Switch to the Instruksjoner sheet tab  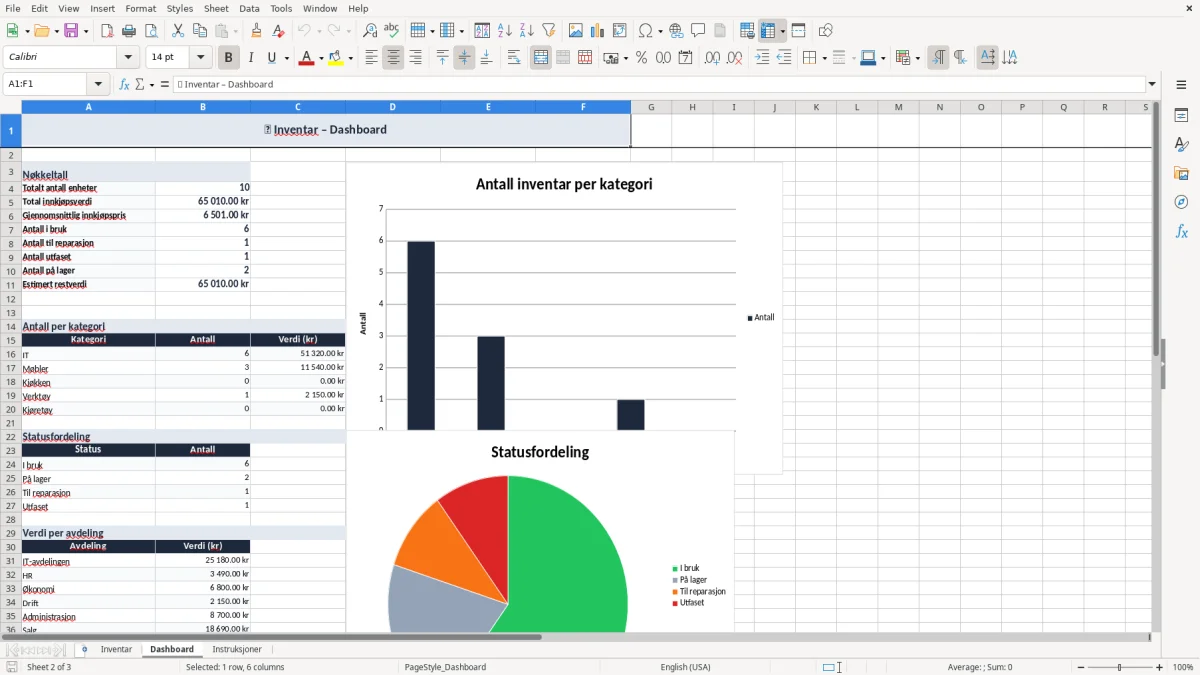pyautogui.click(x=237, y=650)
